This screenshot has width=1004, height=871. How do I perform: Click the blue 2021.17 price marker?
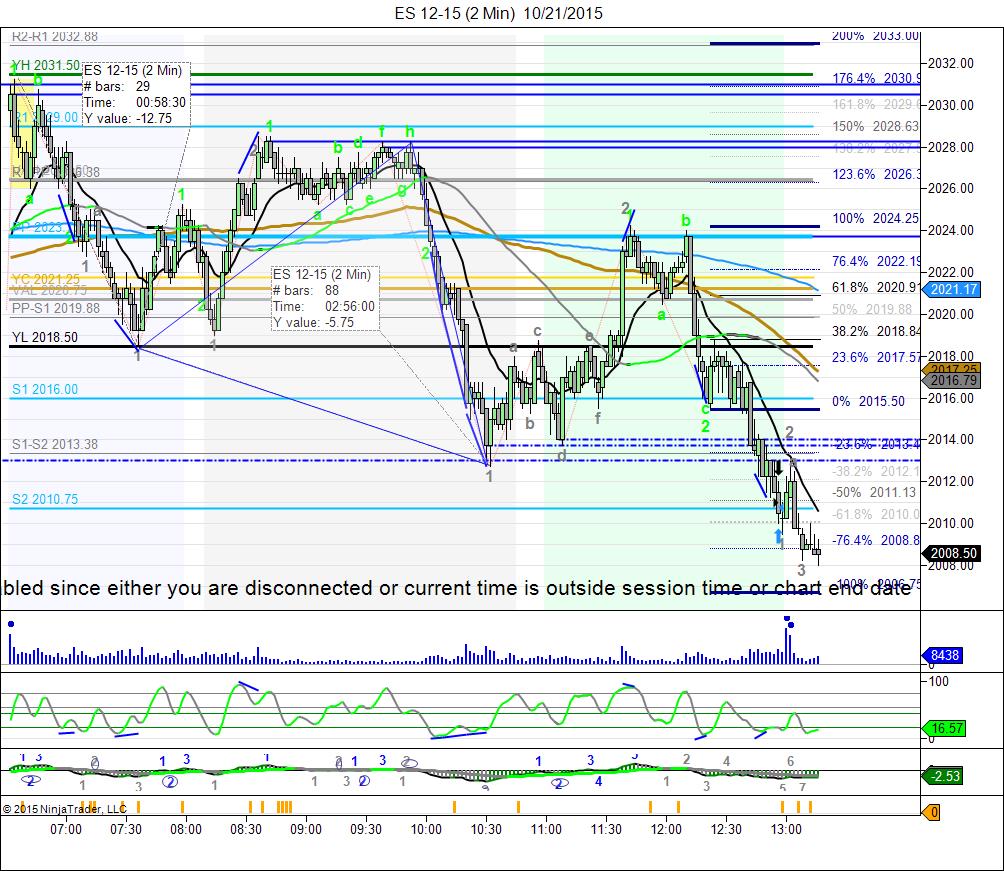(x=951, y=289)
